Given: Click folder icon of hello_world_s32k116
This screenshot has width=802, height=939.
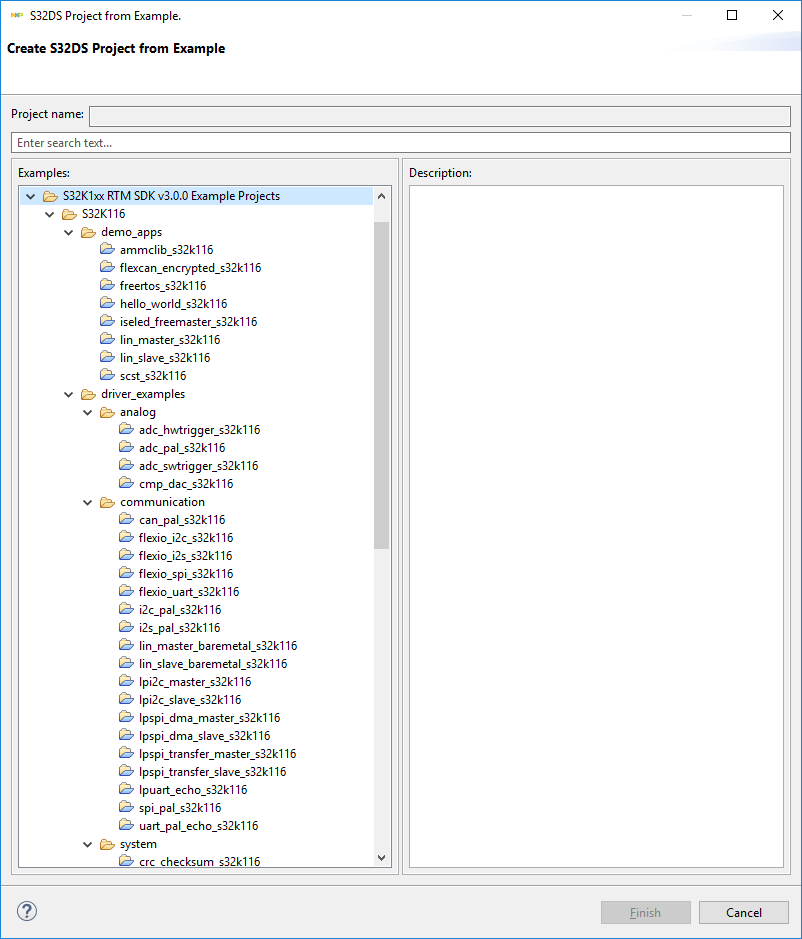Looking at the screenshot, I should click(x=107, y=303).
